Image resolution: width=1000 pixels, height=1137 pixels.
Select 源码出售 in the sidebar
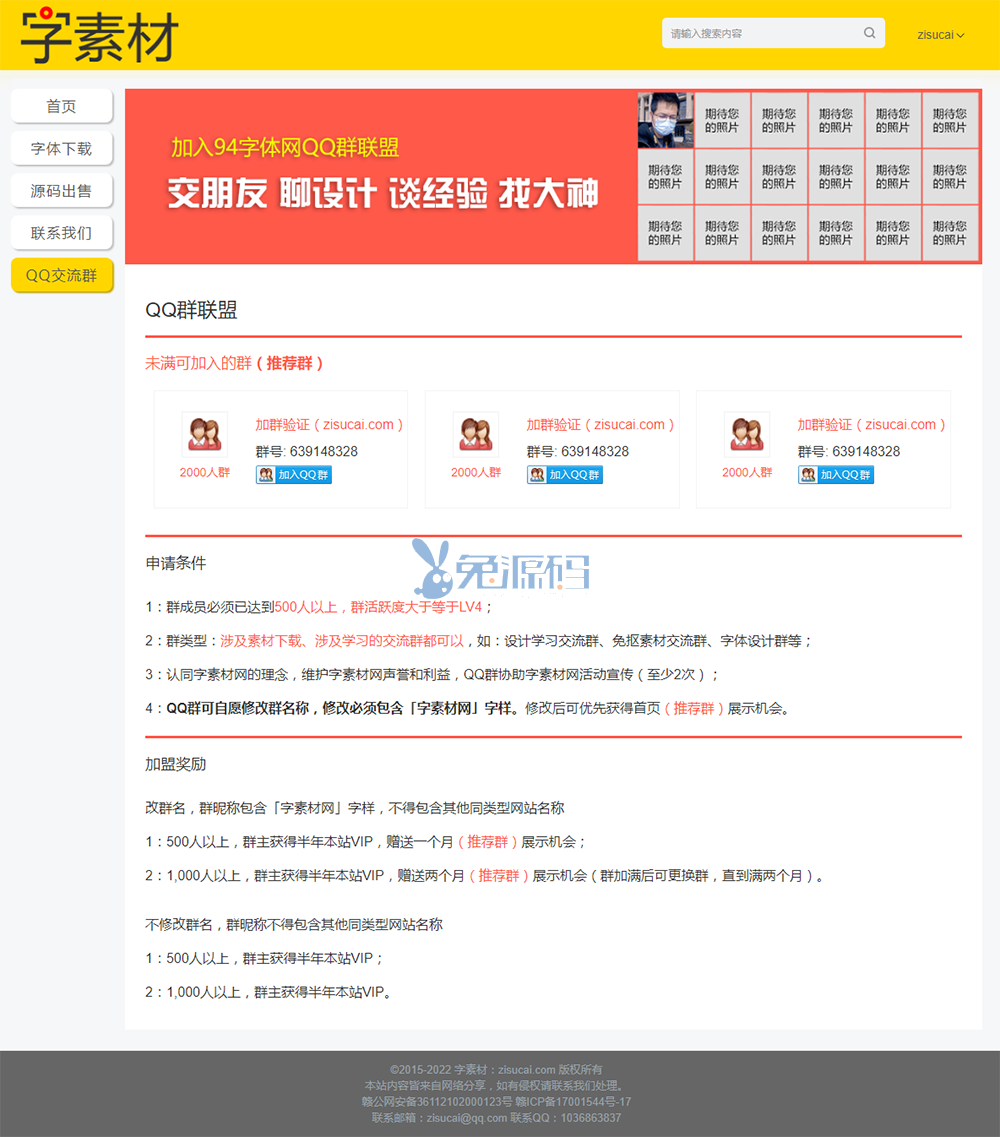62,191
